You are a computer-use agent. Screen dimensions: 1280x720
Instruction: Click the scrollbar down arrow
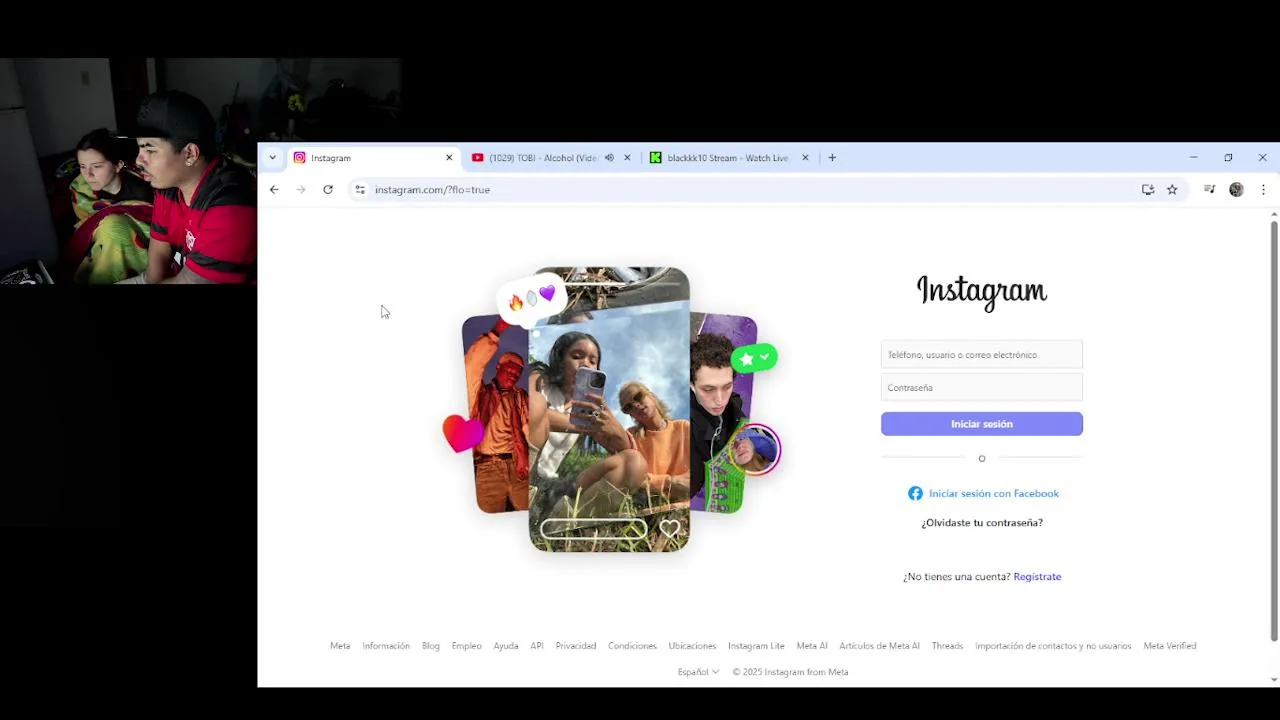pyautogui.click(x=1274, y=680)
